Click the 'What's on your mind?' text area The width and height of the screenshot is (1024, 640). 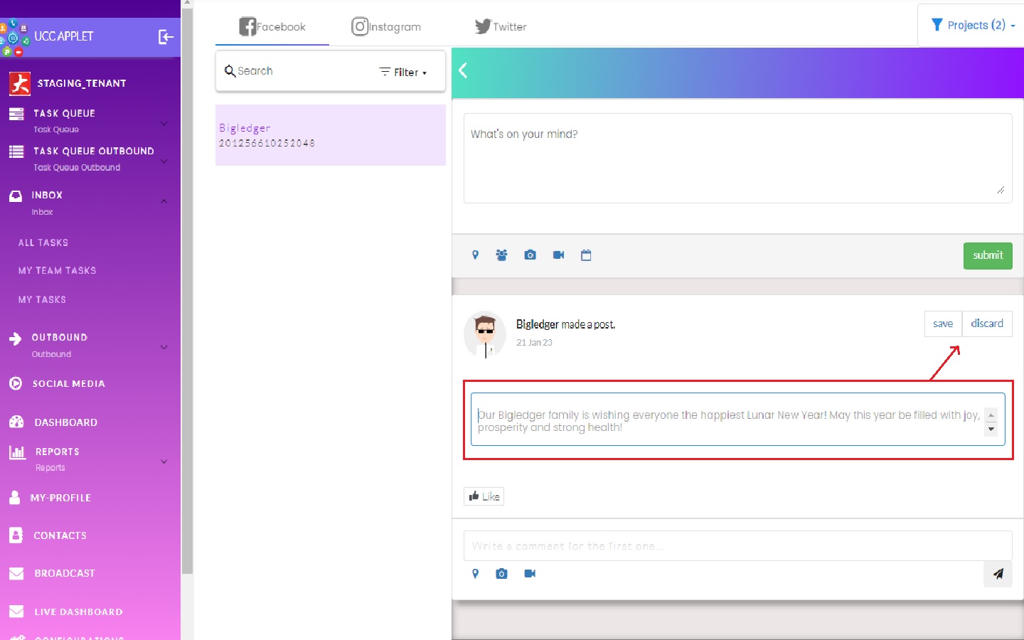(737, 158)
